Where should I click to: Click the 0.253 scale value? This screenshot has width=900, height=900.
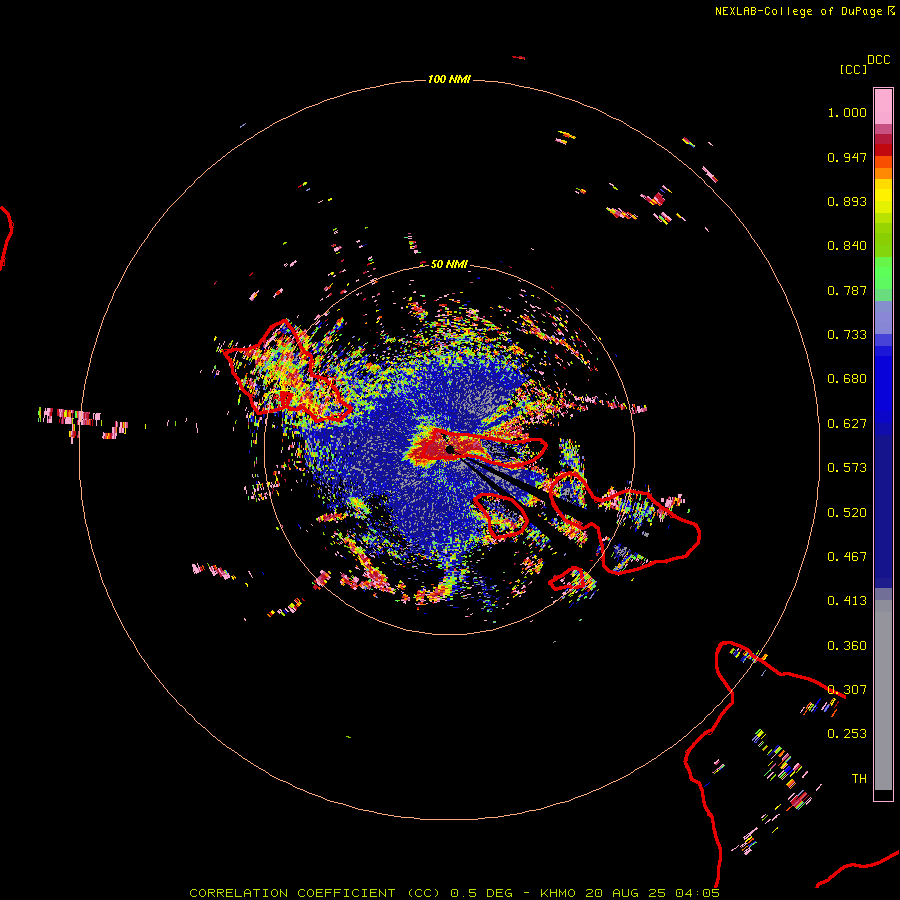pos(847,734)
